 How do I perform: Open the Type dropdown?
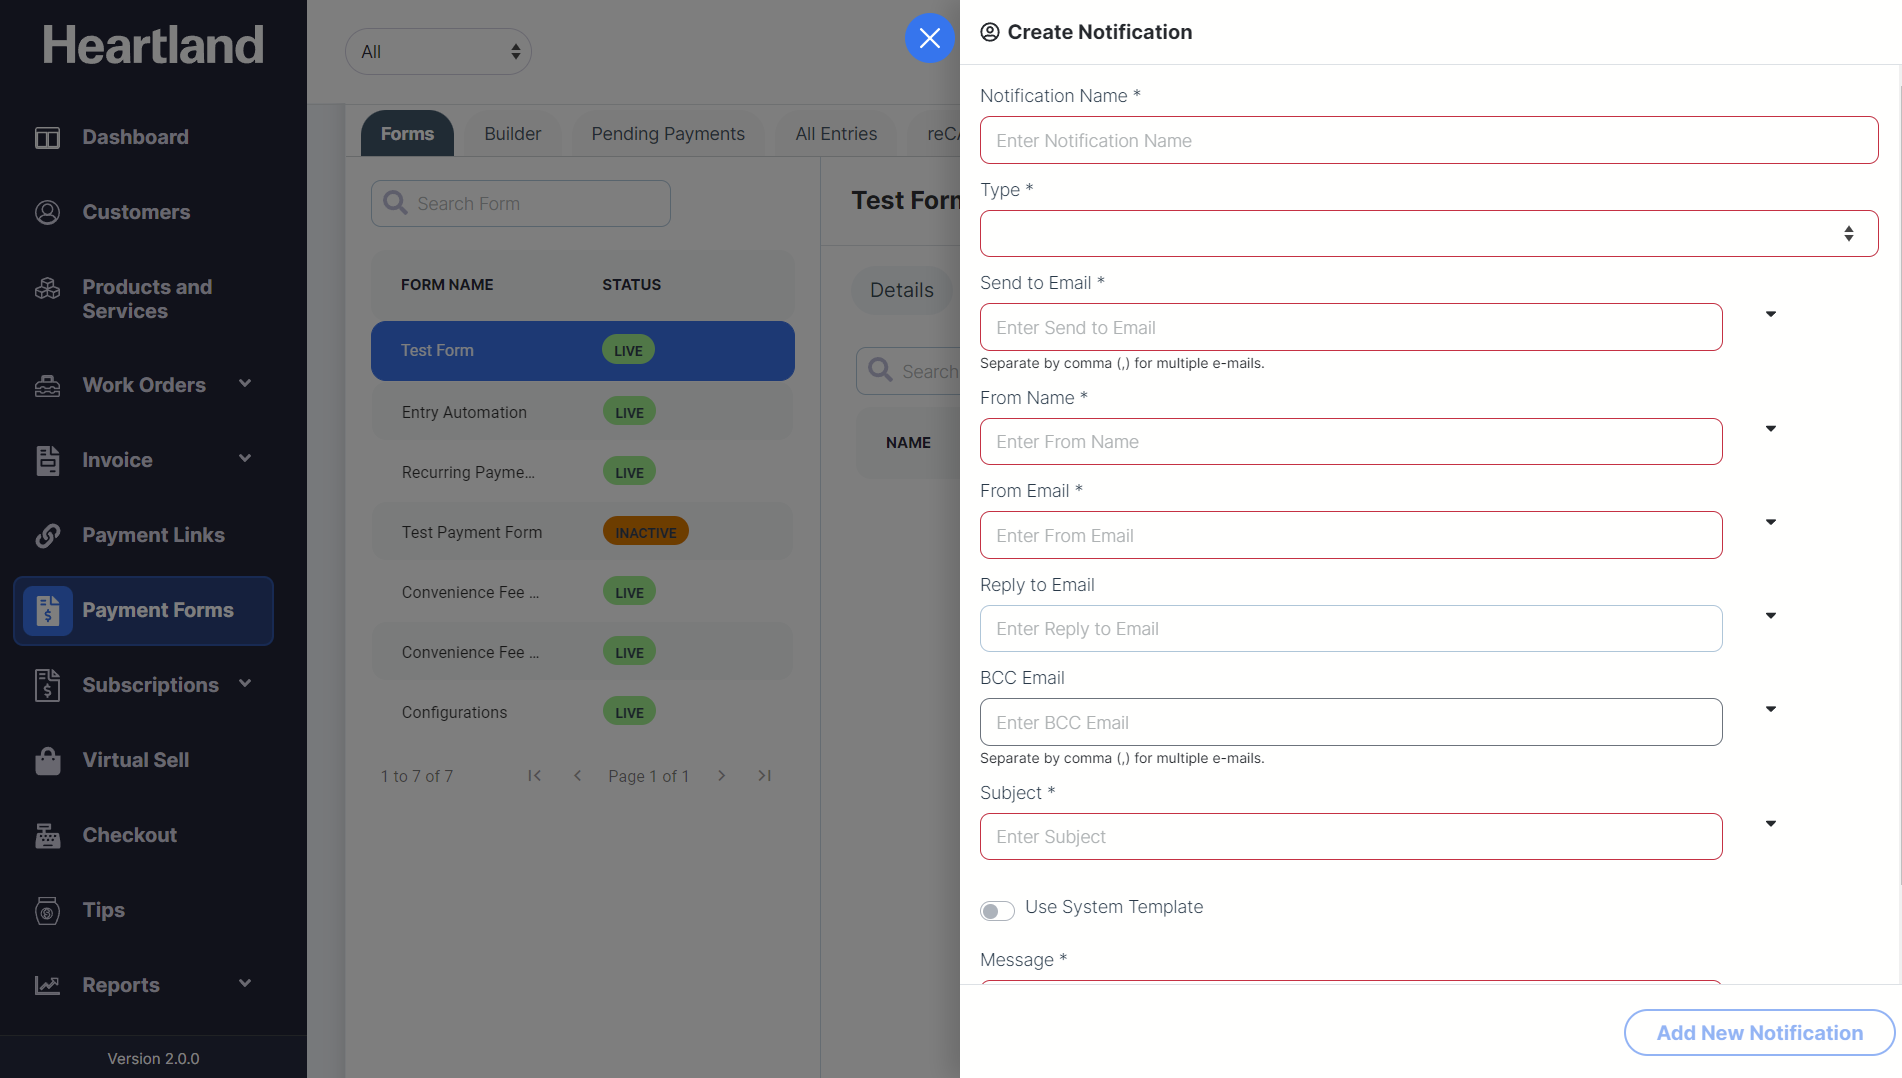[x=1428, y=234]
